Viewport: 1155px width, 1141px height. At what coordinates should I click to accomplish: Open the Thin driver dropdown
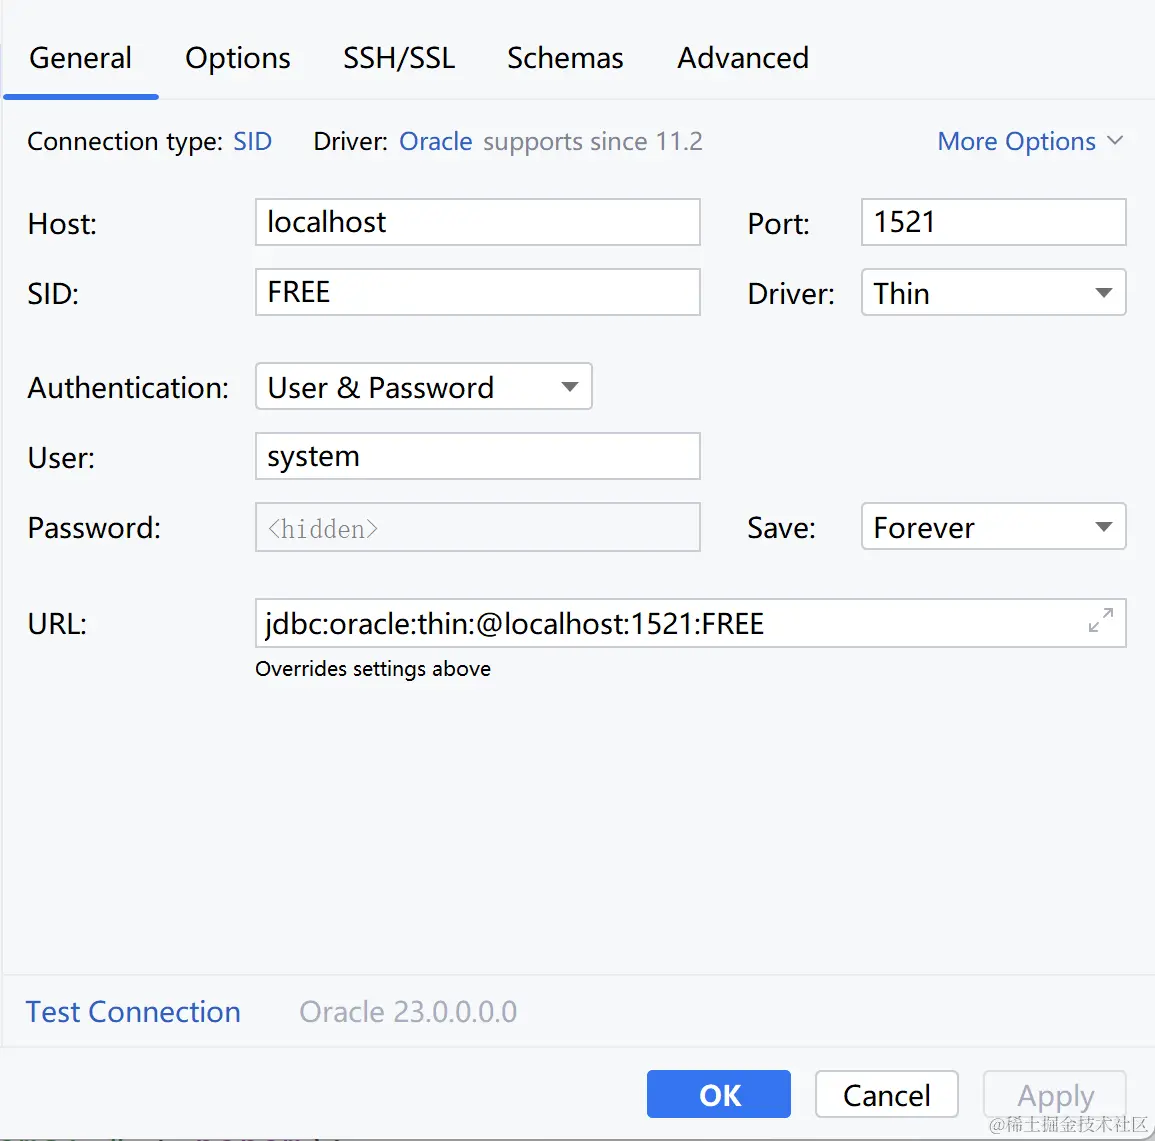tap(993, 293)
